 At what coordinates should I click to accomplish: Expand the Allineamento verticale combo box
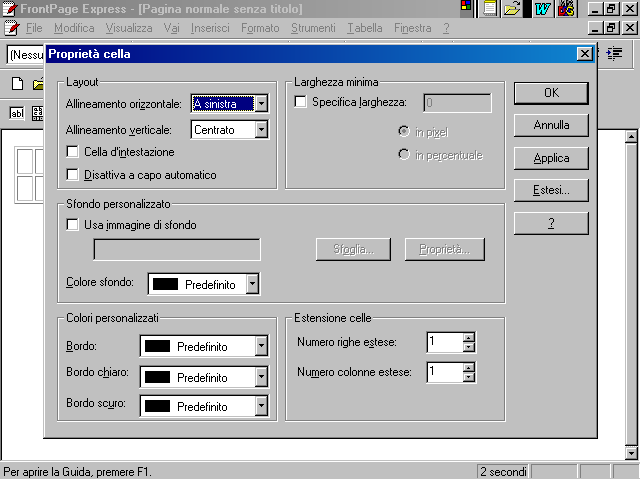(261, 130)
